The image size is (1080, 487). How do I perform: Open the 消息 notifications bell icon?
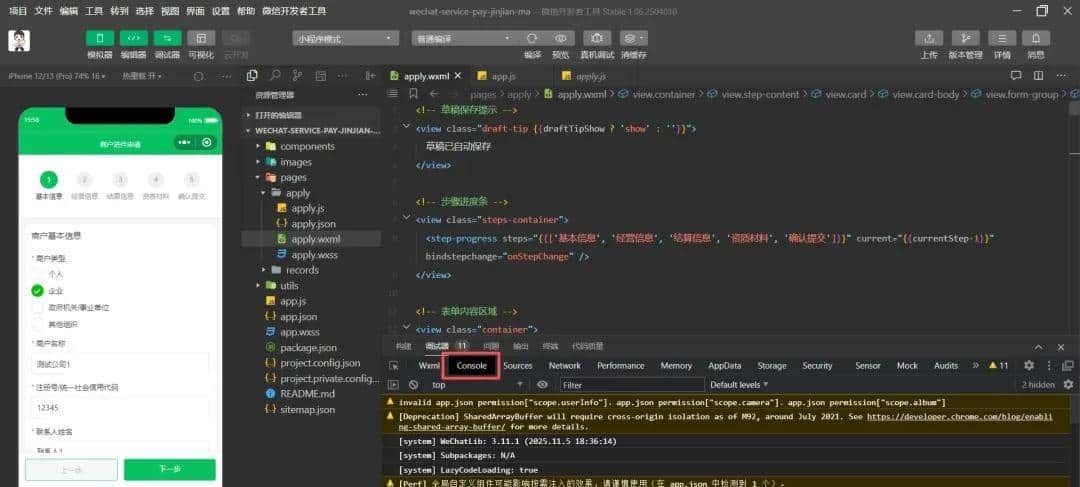pyautogui.click(x=1036, y=39)
